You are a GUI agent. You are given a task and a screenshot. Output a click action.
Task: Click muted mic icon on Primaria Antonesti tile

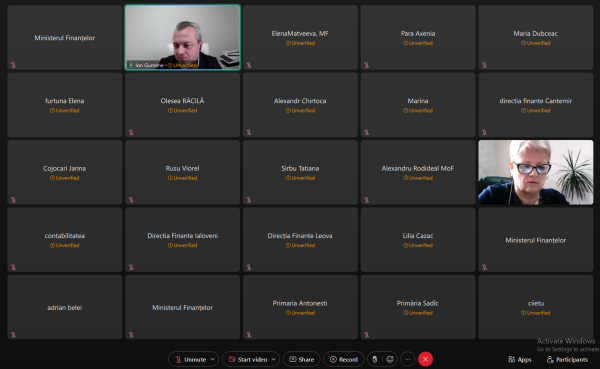coord(249,335)
